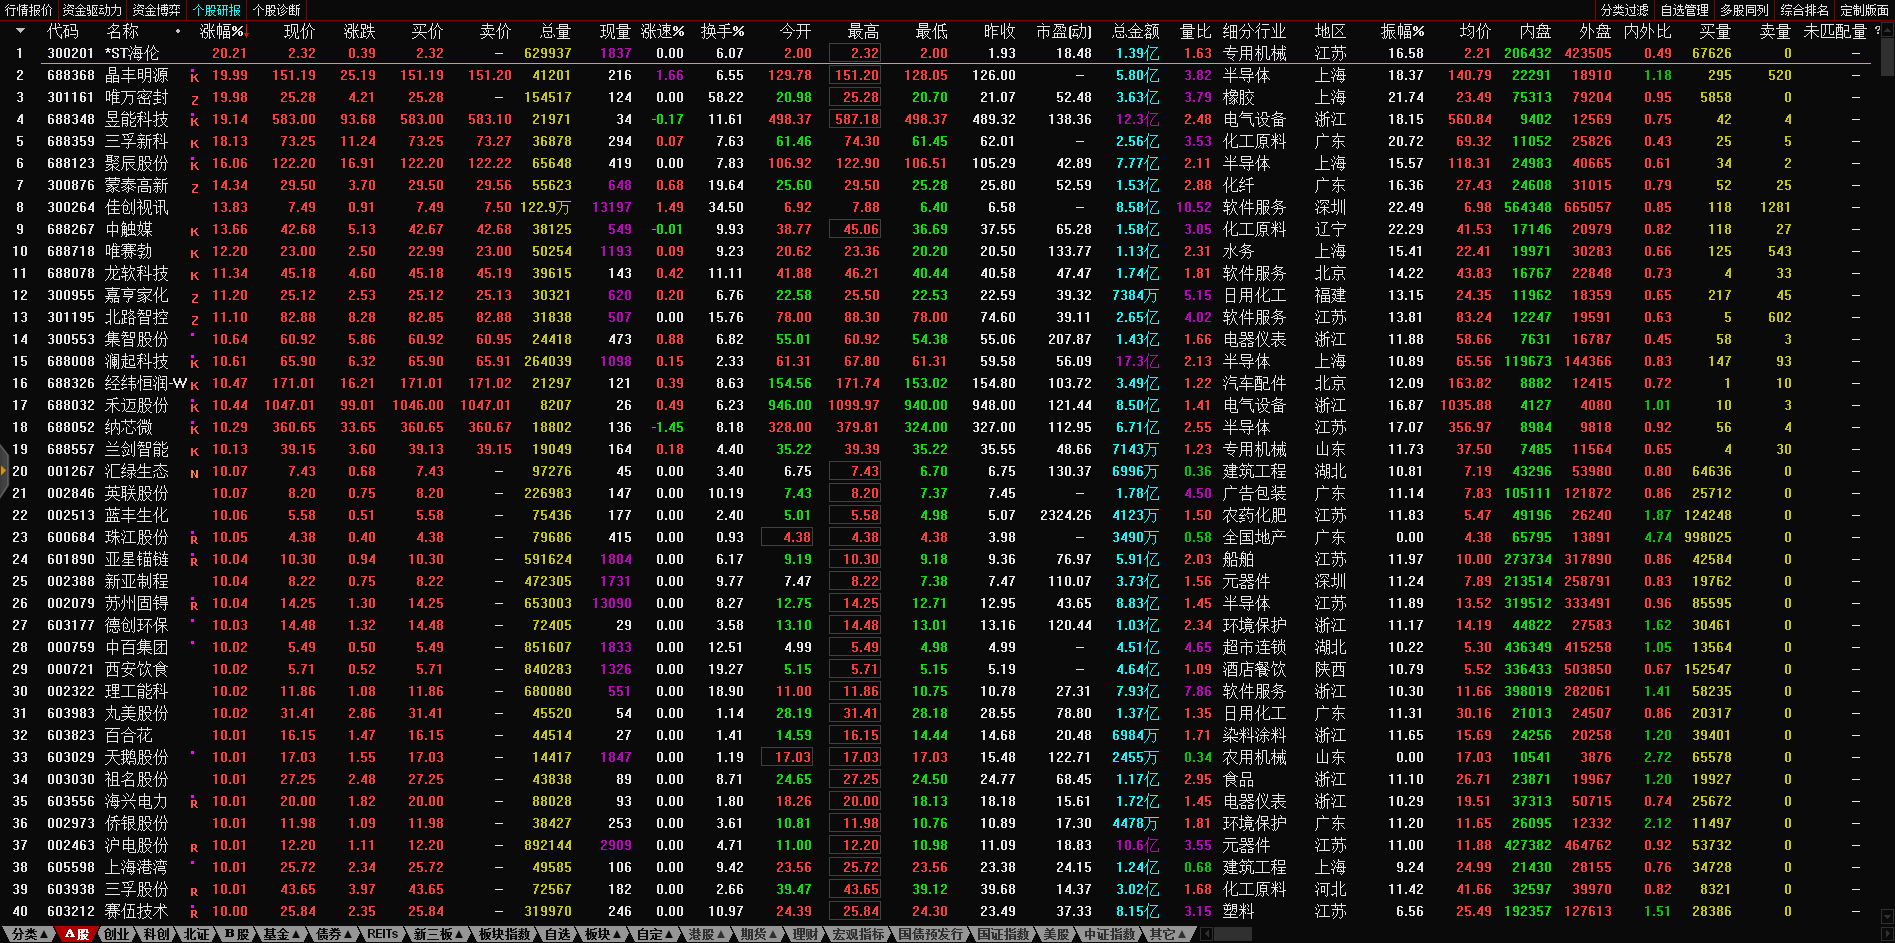Click the K marker icon beside 晶丰明源
1895x943 pixels.
(194, 76)
